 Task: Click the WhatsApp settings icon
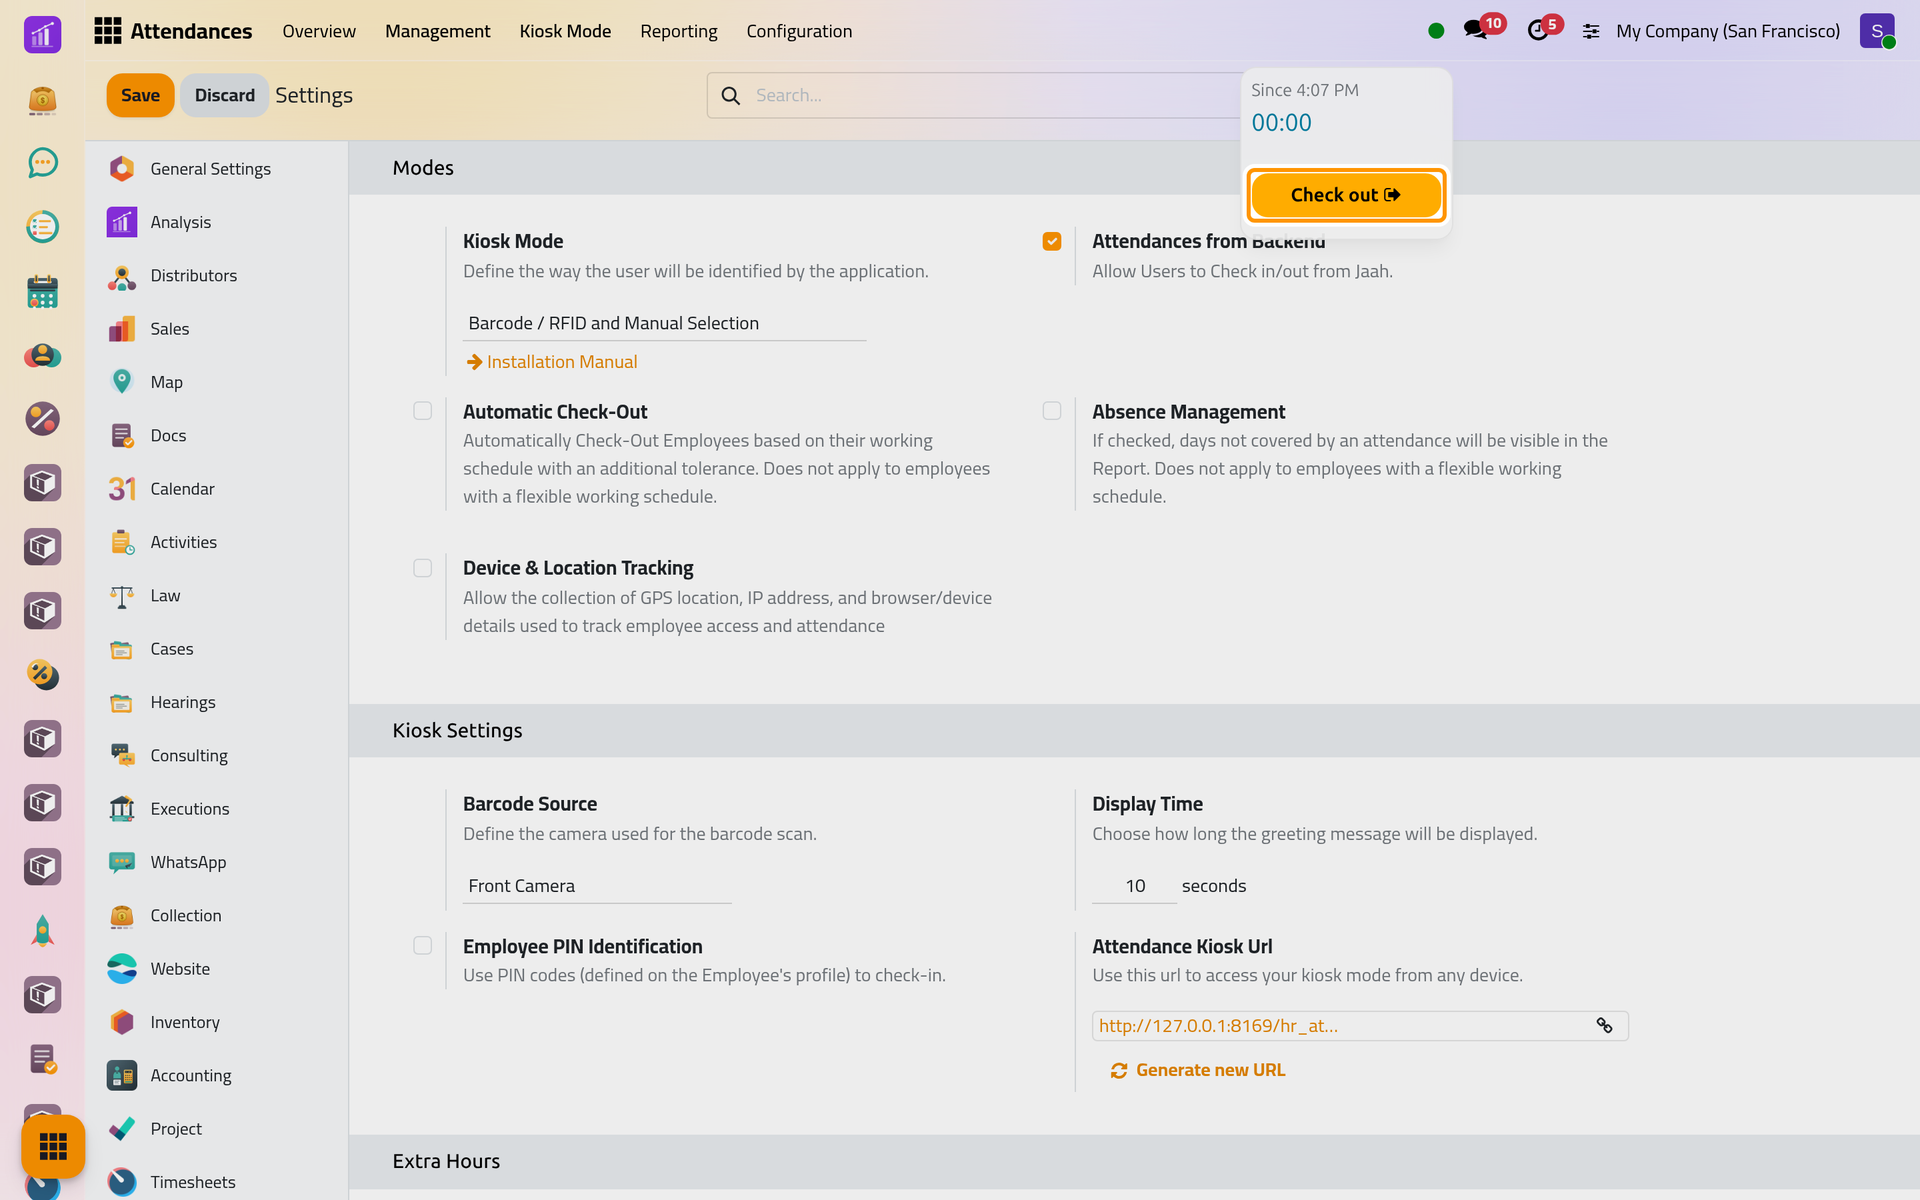tap(122, 862)
